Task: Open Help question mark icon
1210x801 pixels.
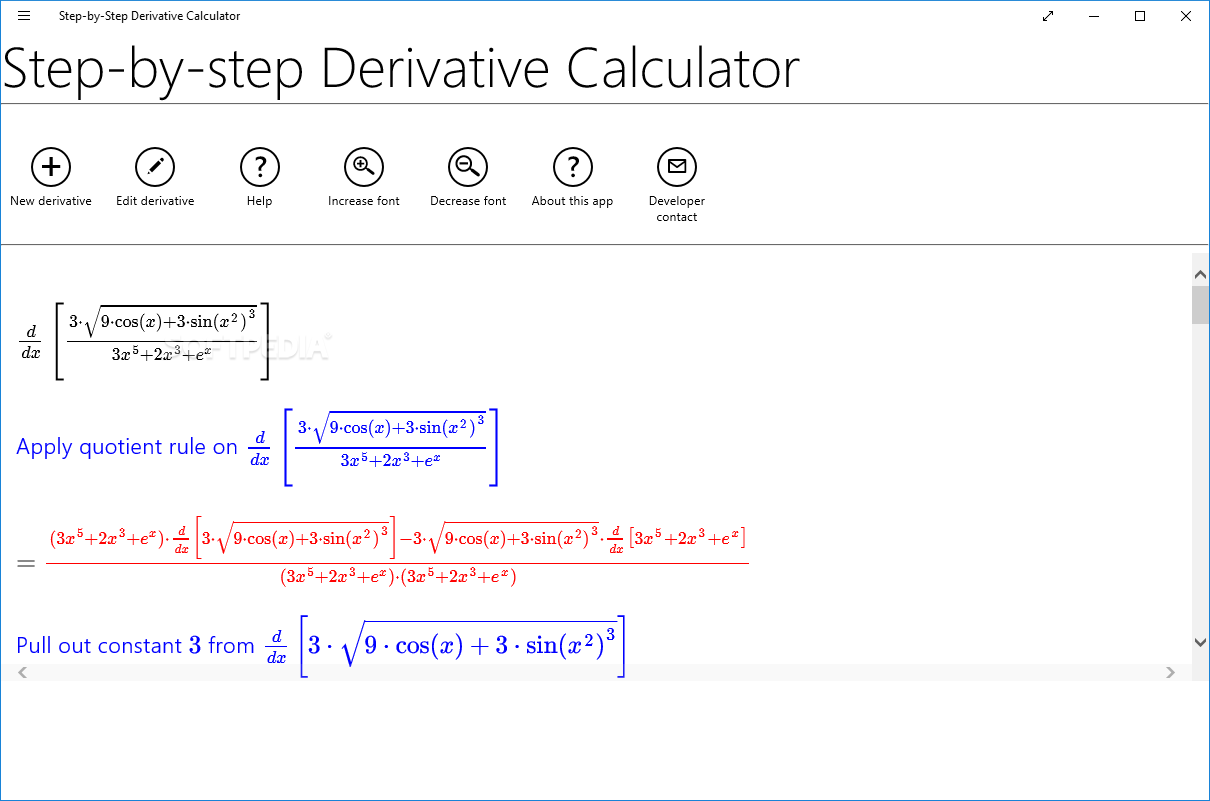Action: tap(260, 167)
